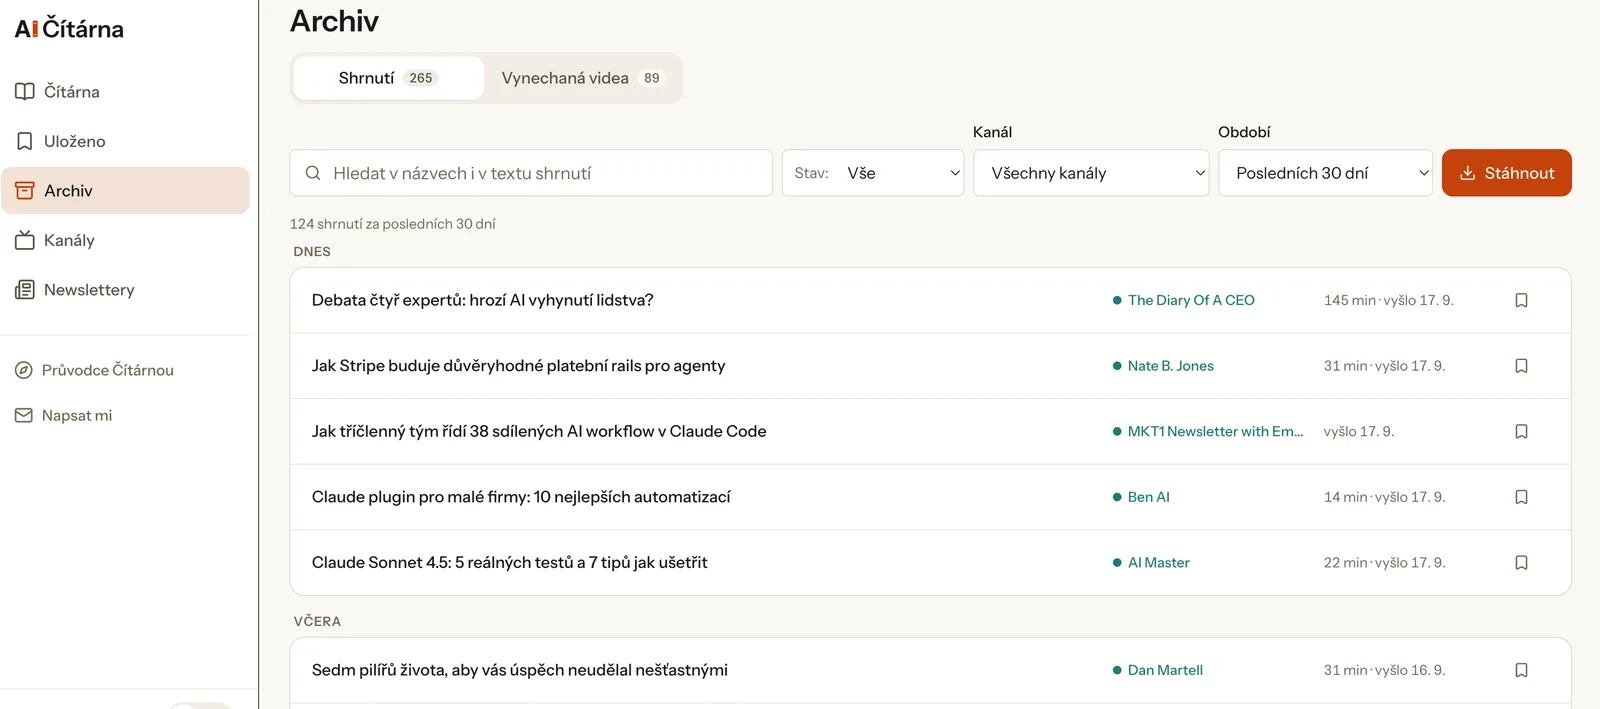Bookmark the tříčlenný tým Claude Code summary

pos(1521,431)
